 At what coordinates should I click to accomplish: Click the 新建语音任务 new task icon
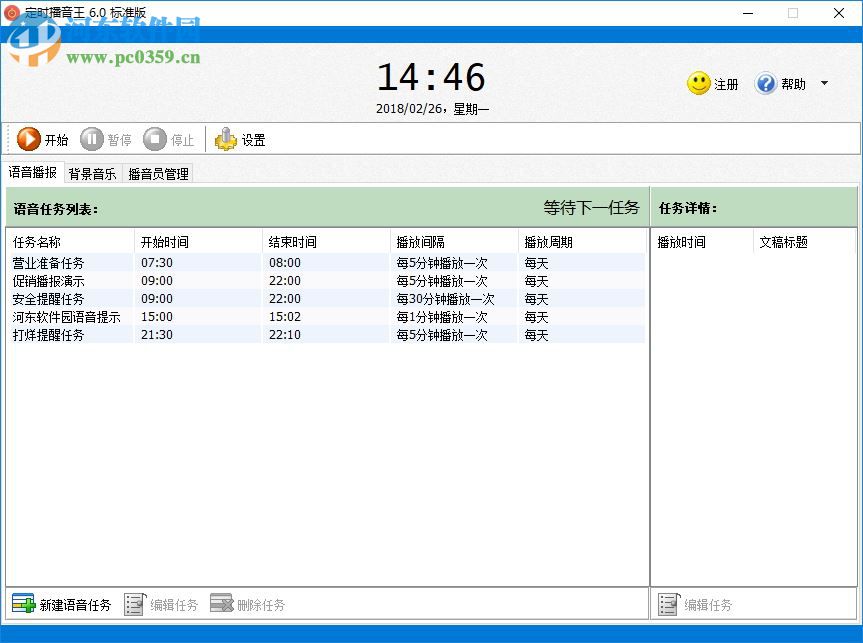pyautogui.click(x=21, y=603)
